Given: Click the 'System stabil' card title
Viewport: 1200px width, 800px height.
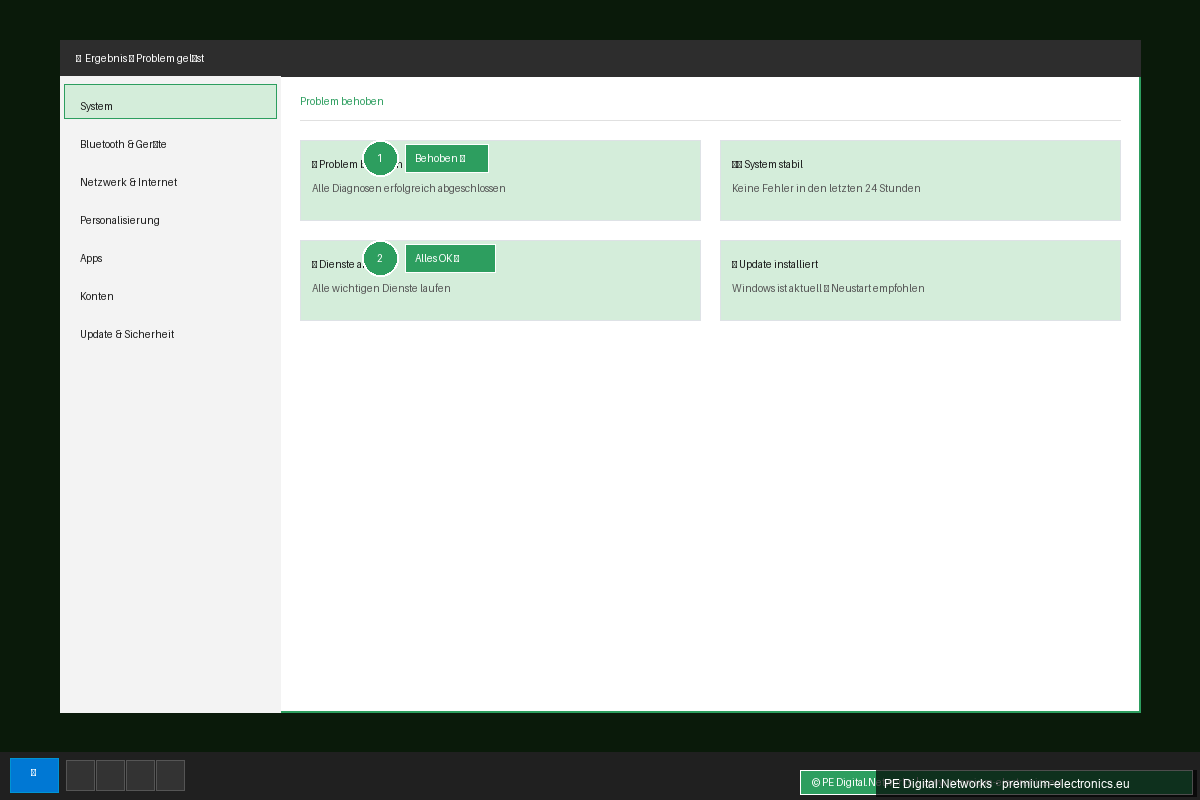Looking at the screenshot, I should (x=767, y=164).
